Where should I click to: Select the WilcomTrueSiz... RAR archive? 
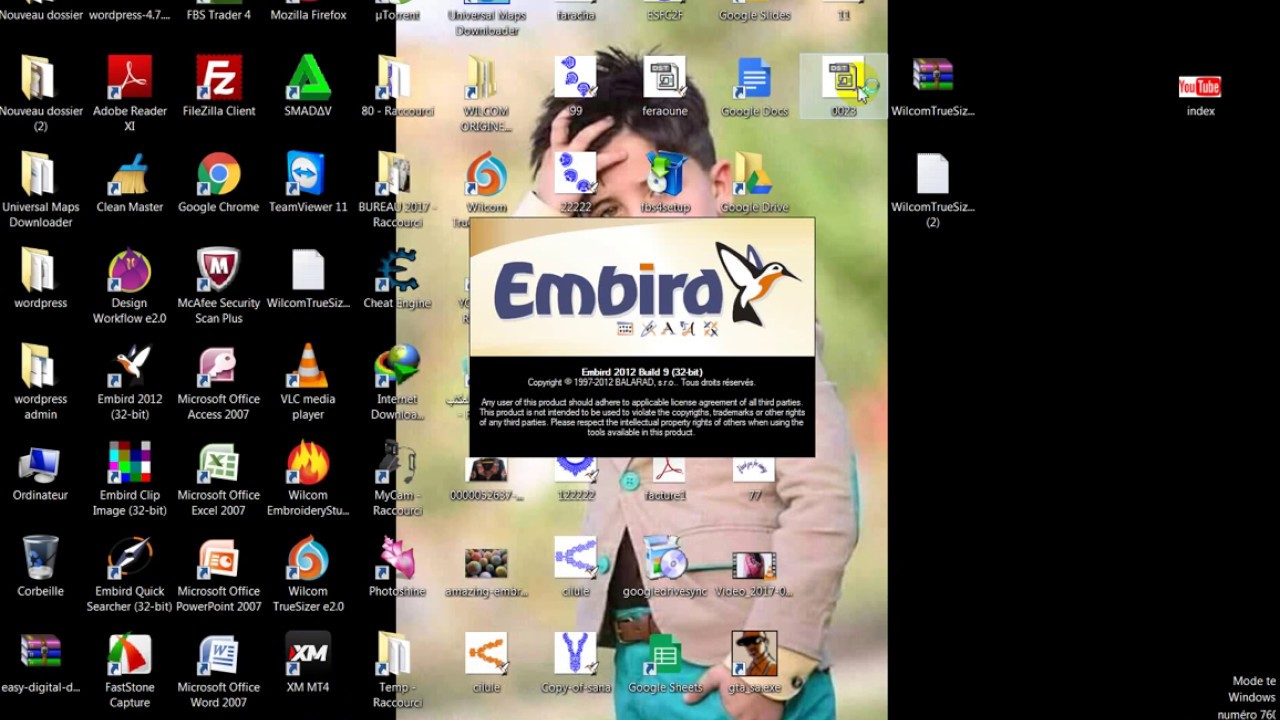(x=932, y=87)
